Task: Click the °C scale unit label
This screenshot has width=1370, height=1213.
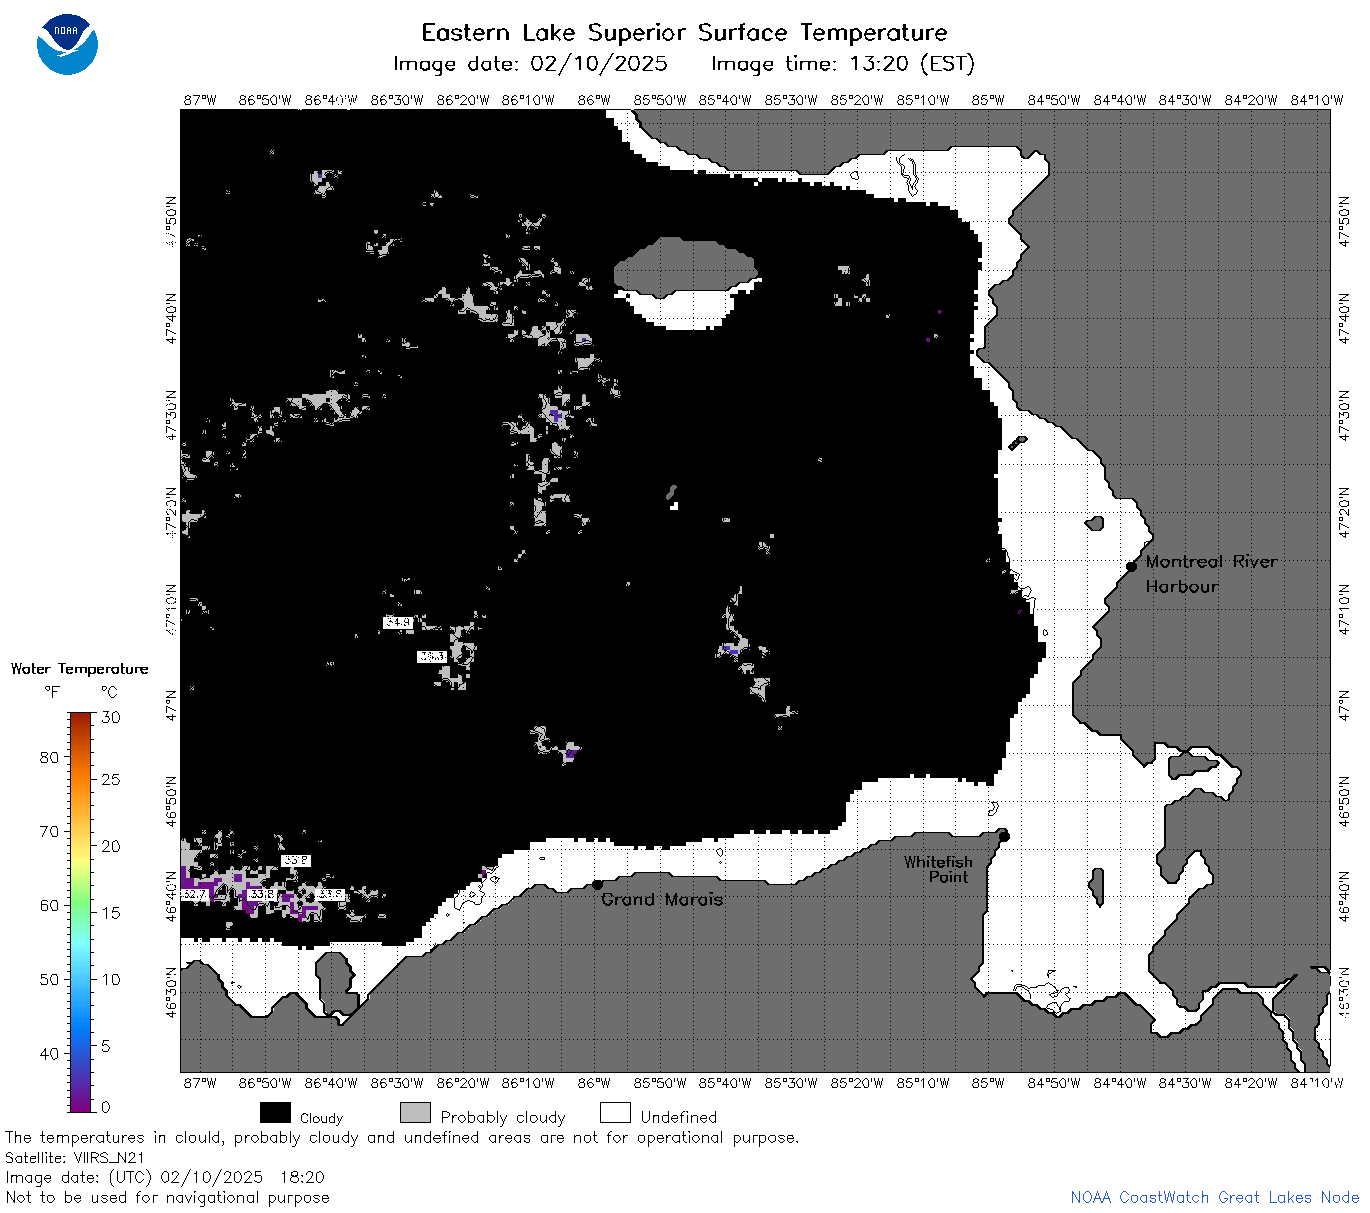Action: click(109, 692)
